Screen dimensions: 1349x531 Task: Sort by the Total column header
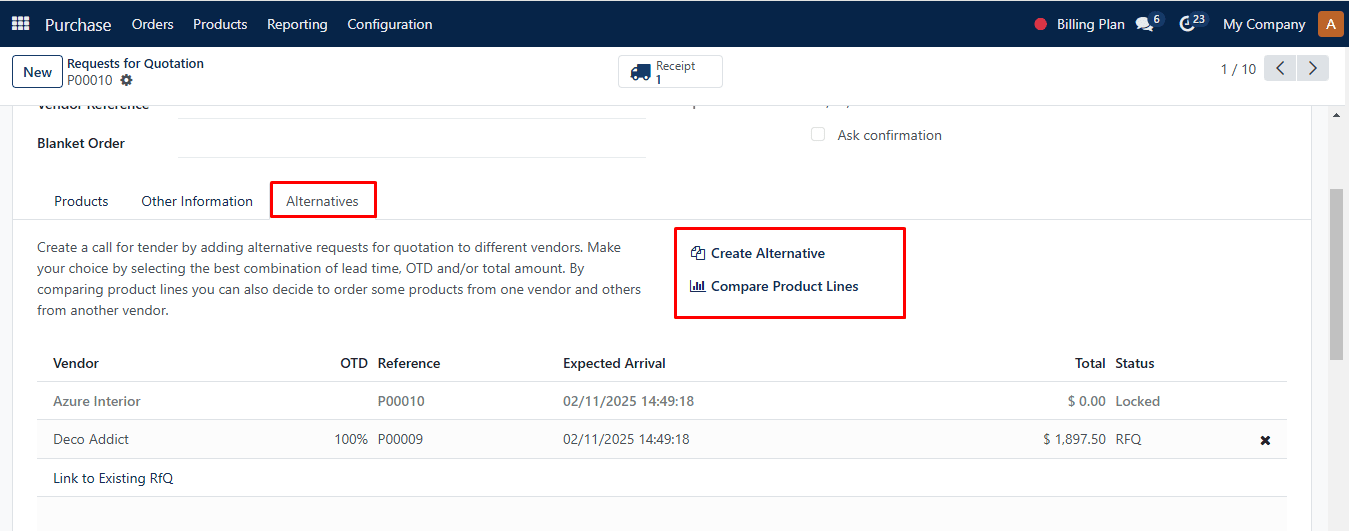click(1090, 363)
